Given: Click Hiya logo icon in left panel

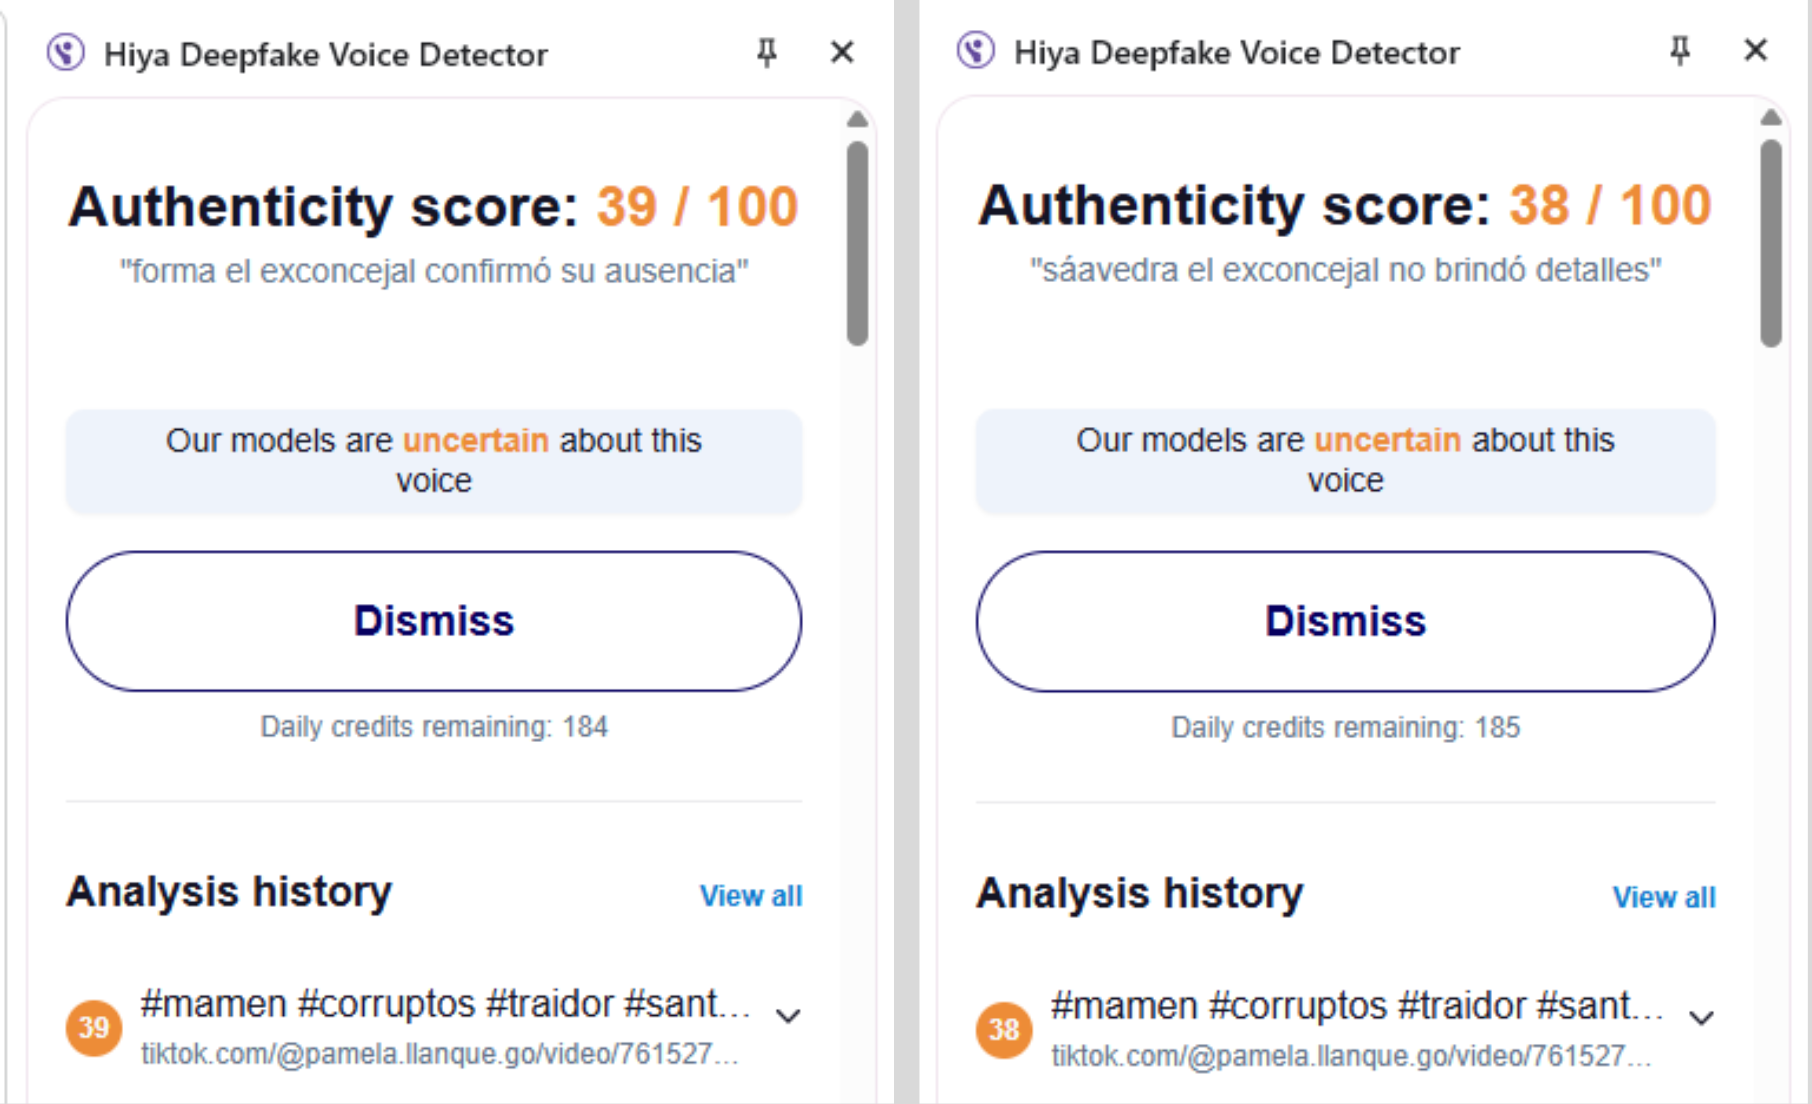Looking at the screenshot, I should 66,53.
